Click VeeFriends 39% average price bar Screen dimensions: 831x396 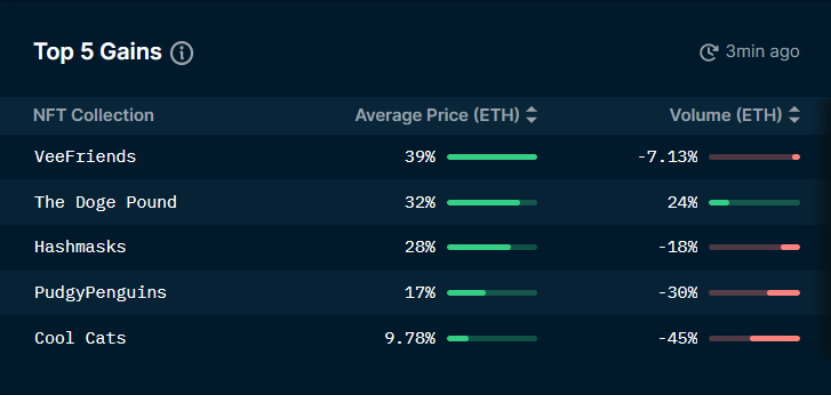tap(492, 157)
